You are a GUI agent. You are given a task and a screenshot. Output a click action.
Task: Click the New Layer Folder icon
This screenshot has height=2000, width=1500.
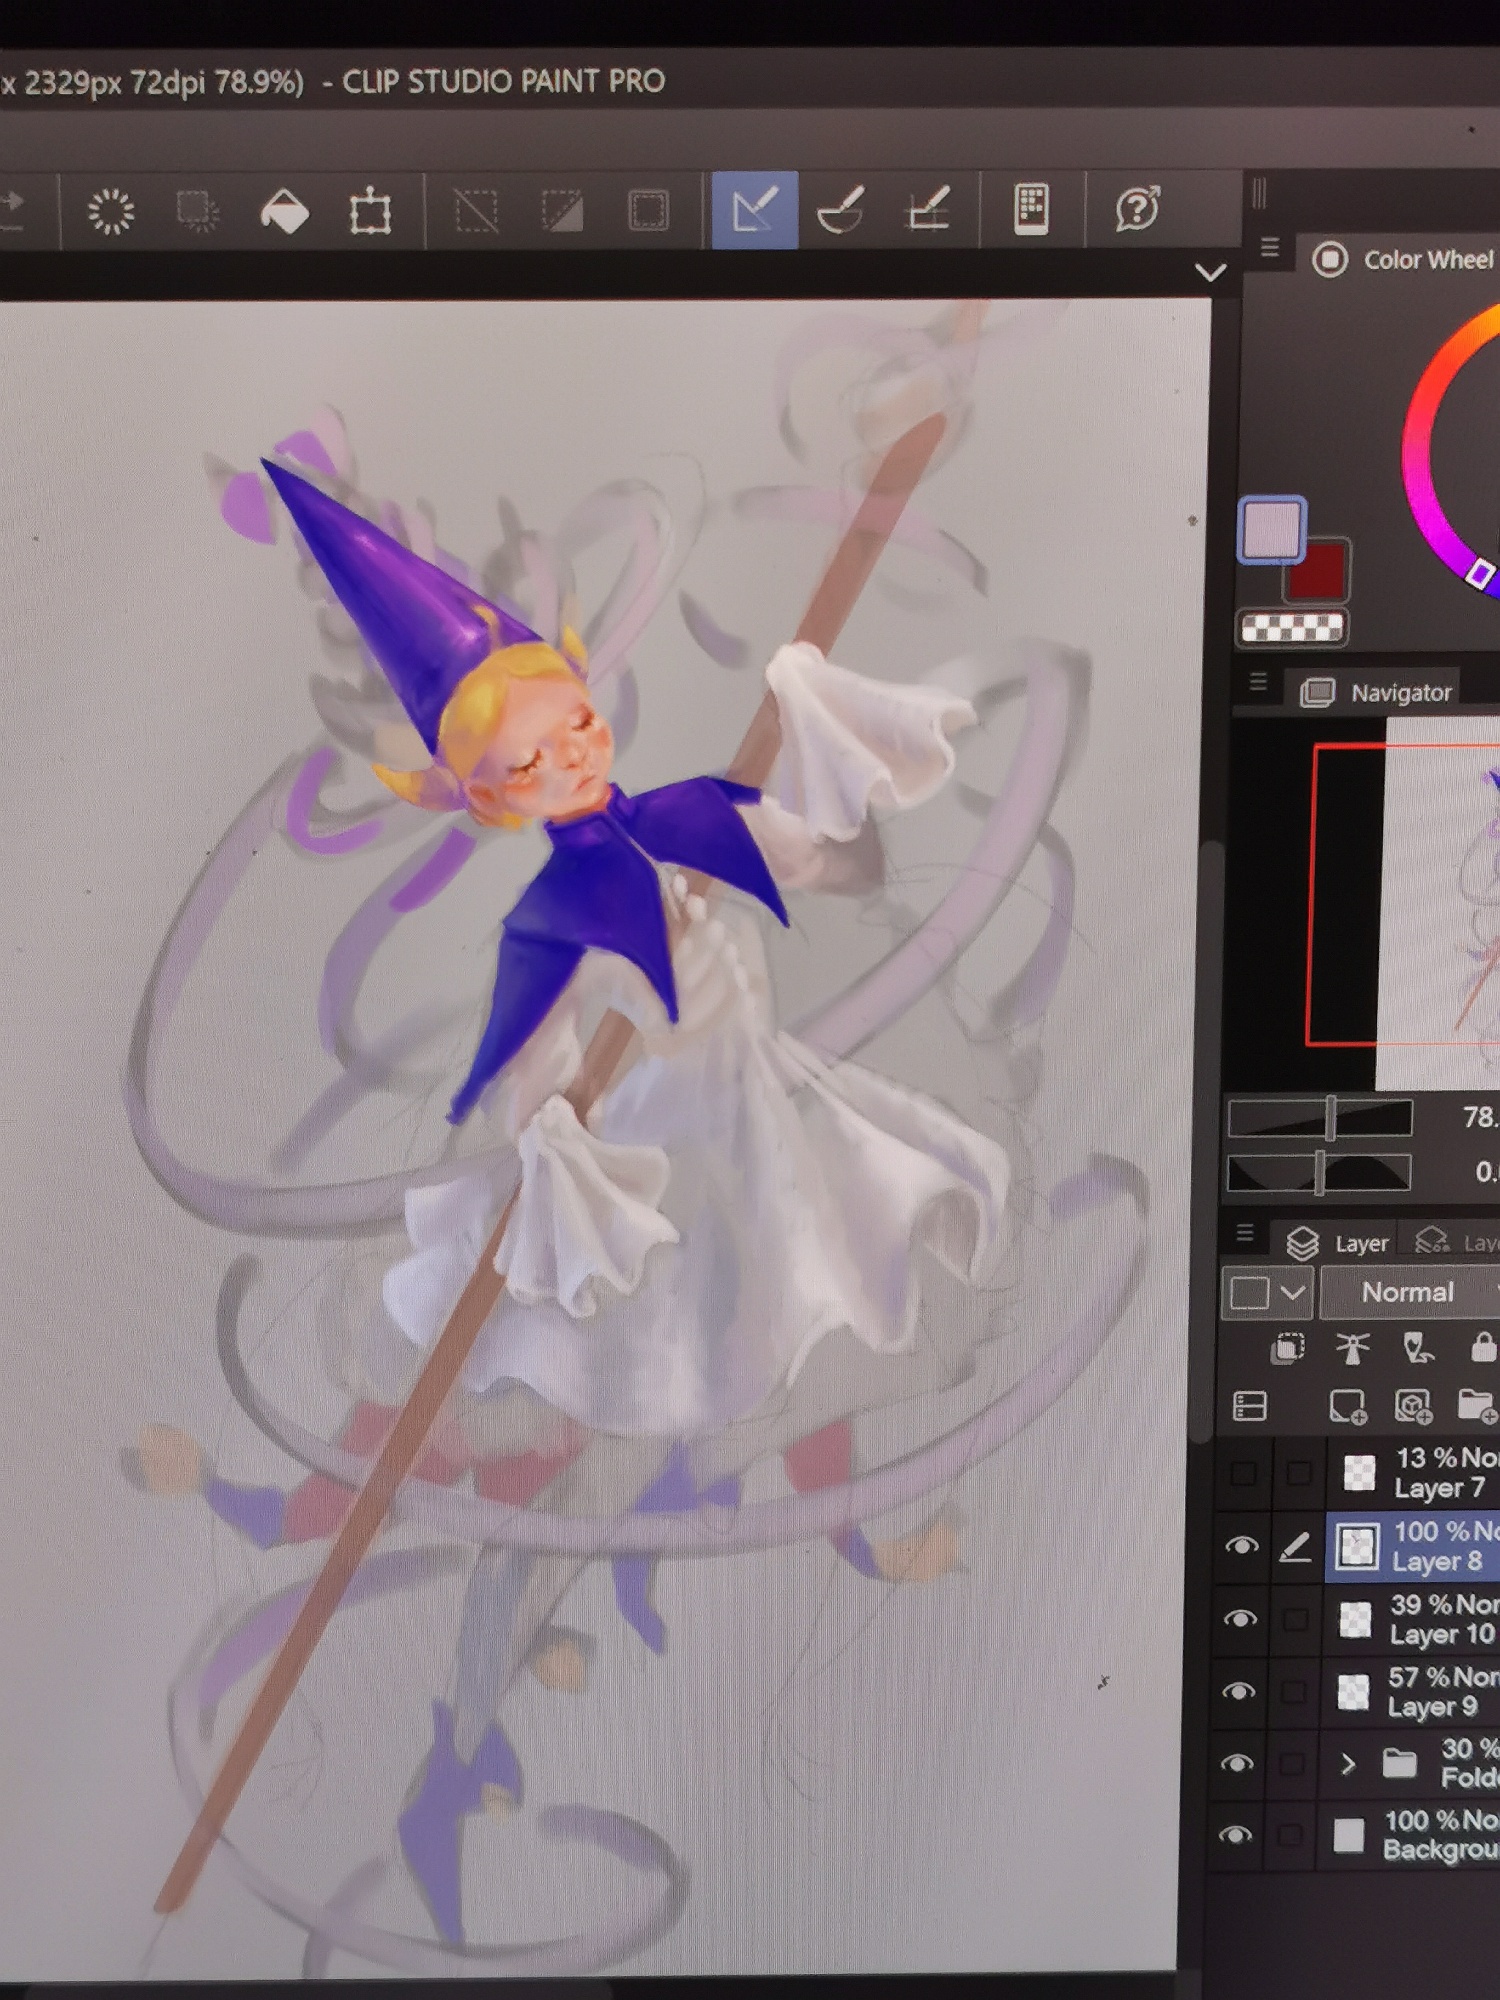coord(1476,1406)
